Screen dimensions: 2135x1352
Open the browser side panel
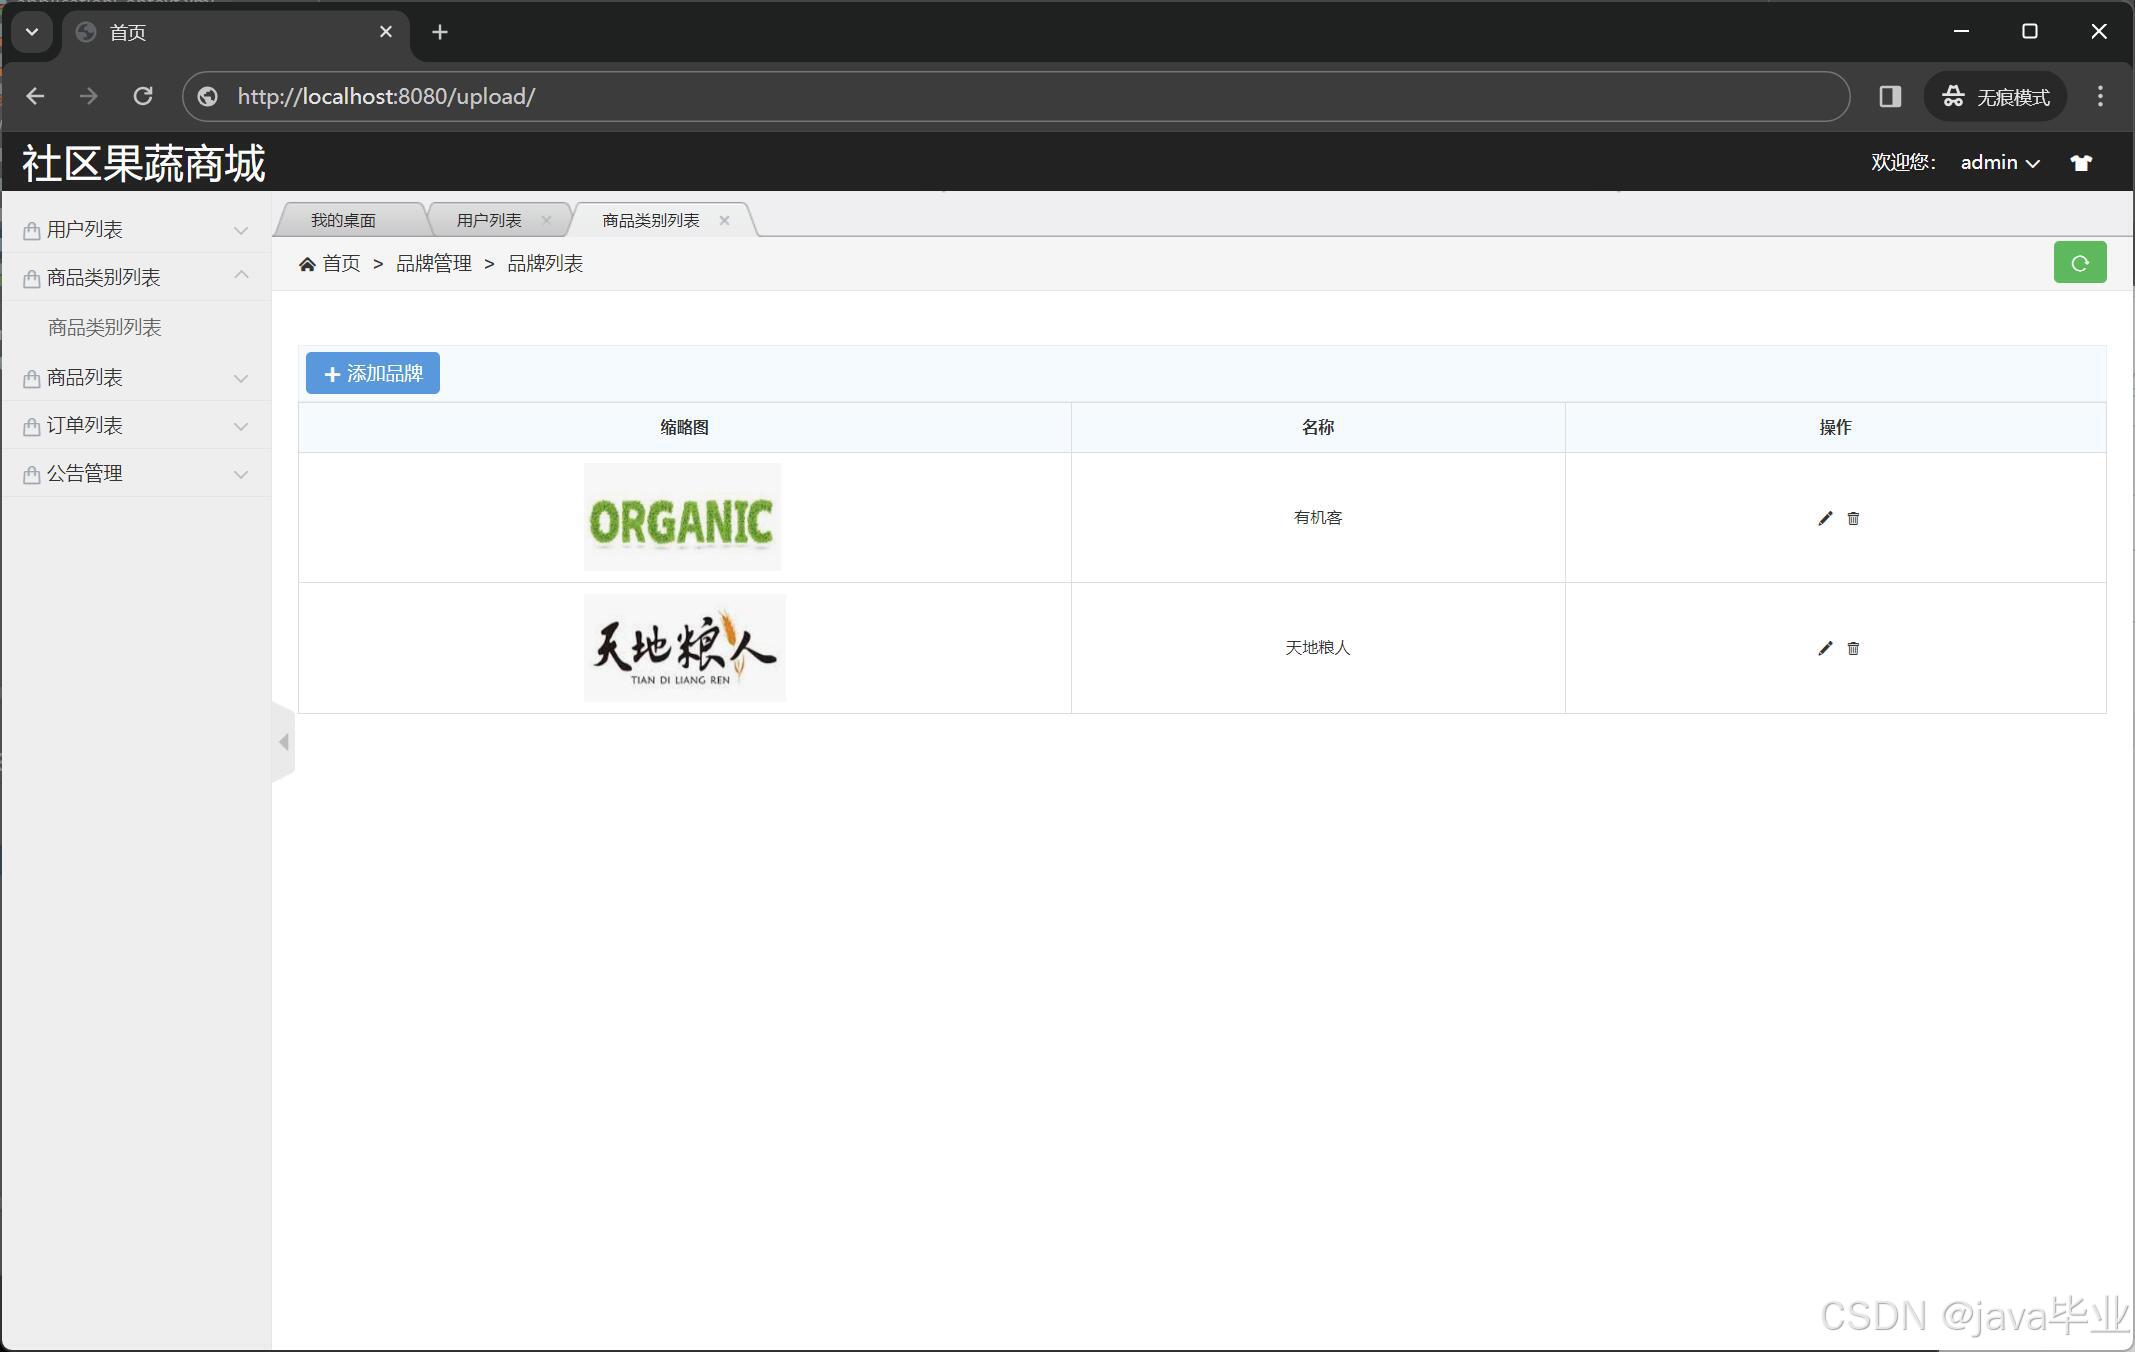[1889, 96]
